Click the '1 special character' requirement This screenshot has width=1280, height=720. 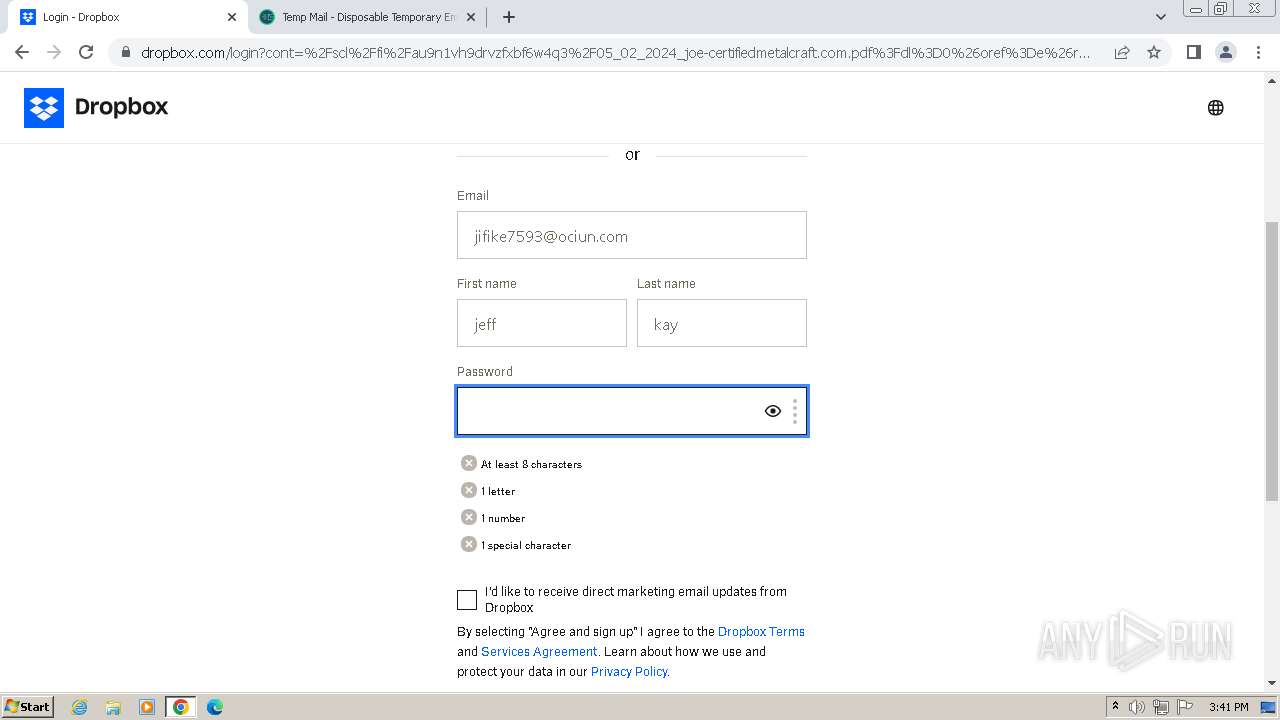tap(526, 545)
